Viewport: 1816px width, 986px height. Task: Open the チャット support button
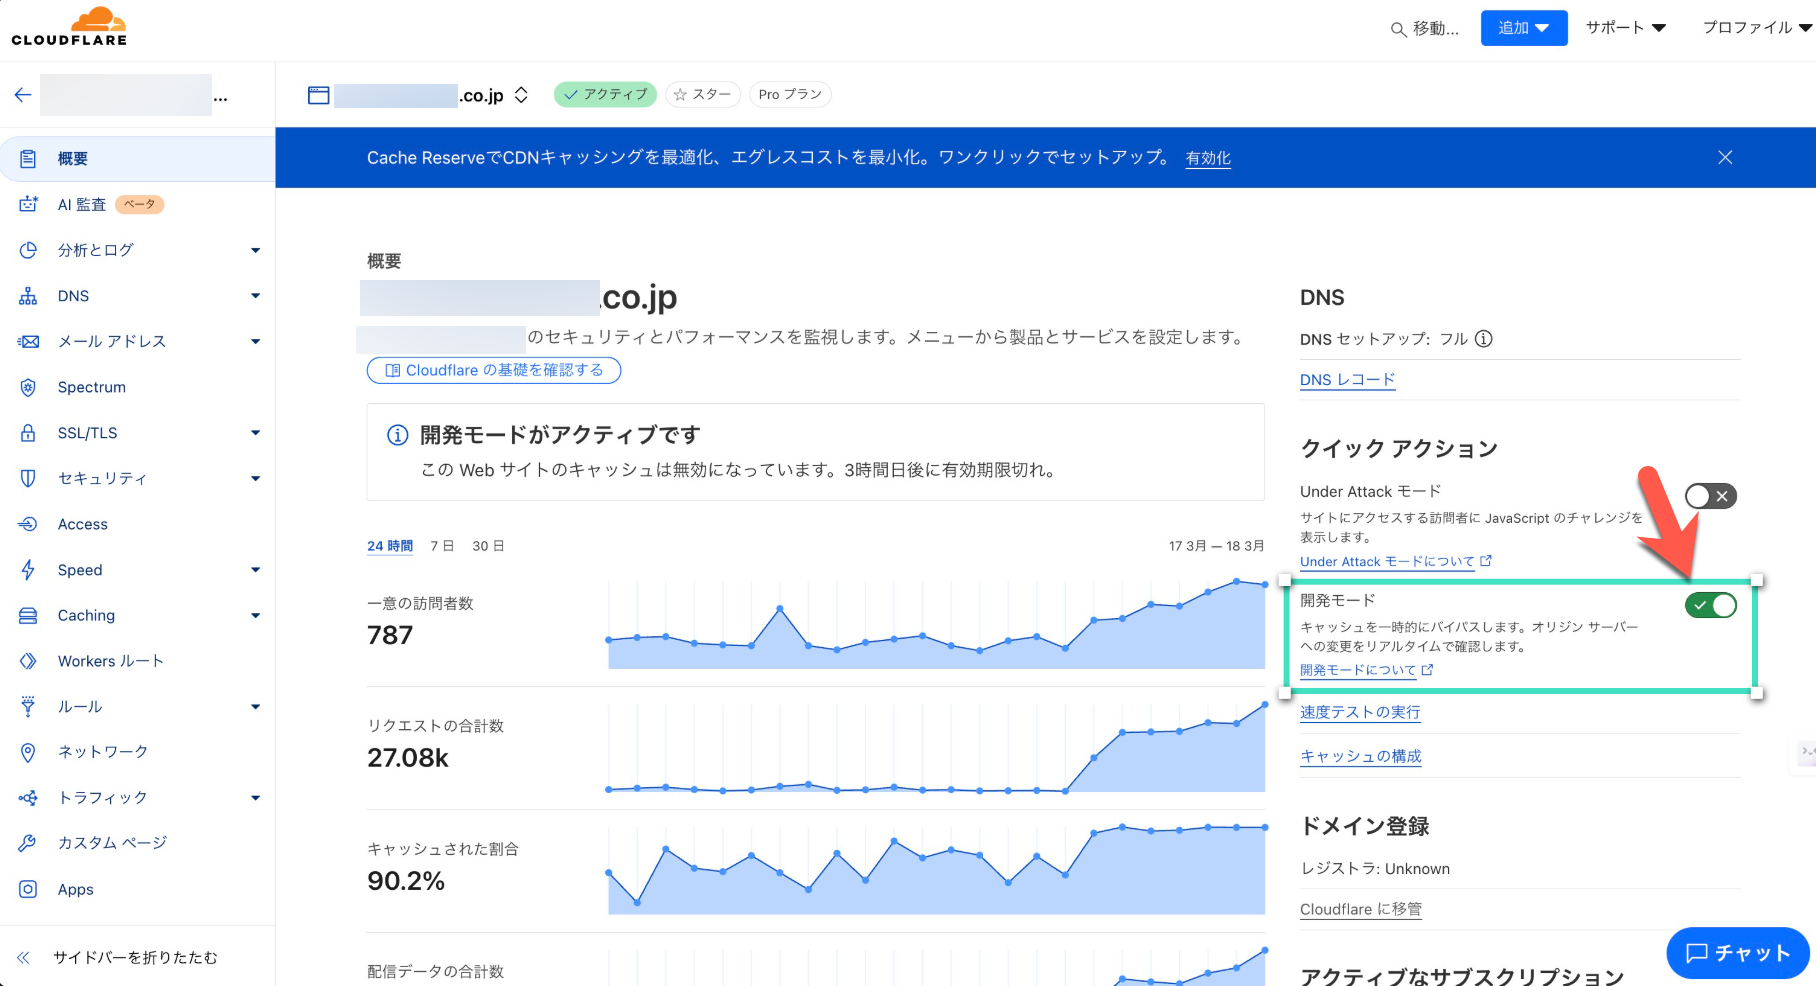[x=1738, y=953]
